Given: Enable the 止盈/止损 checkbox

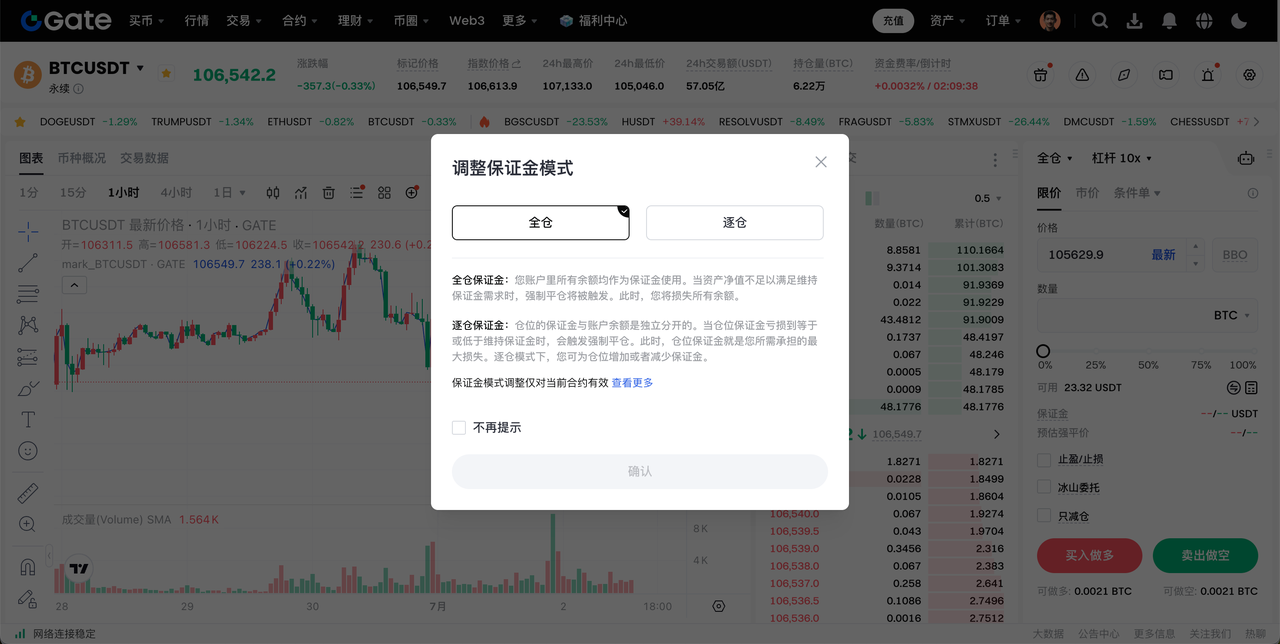Looking at the screenshot, I should (x=1045, y=460).
